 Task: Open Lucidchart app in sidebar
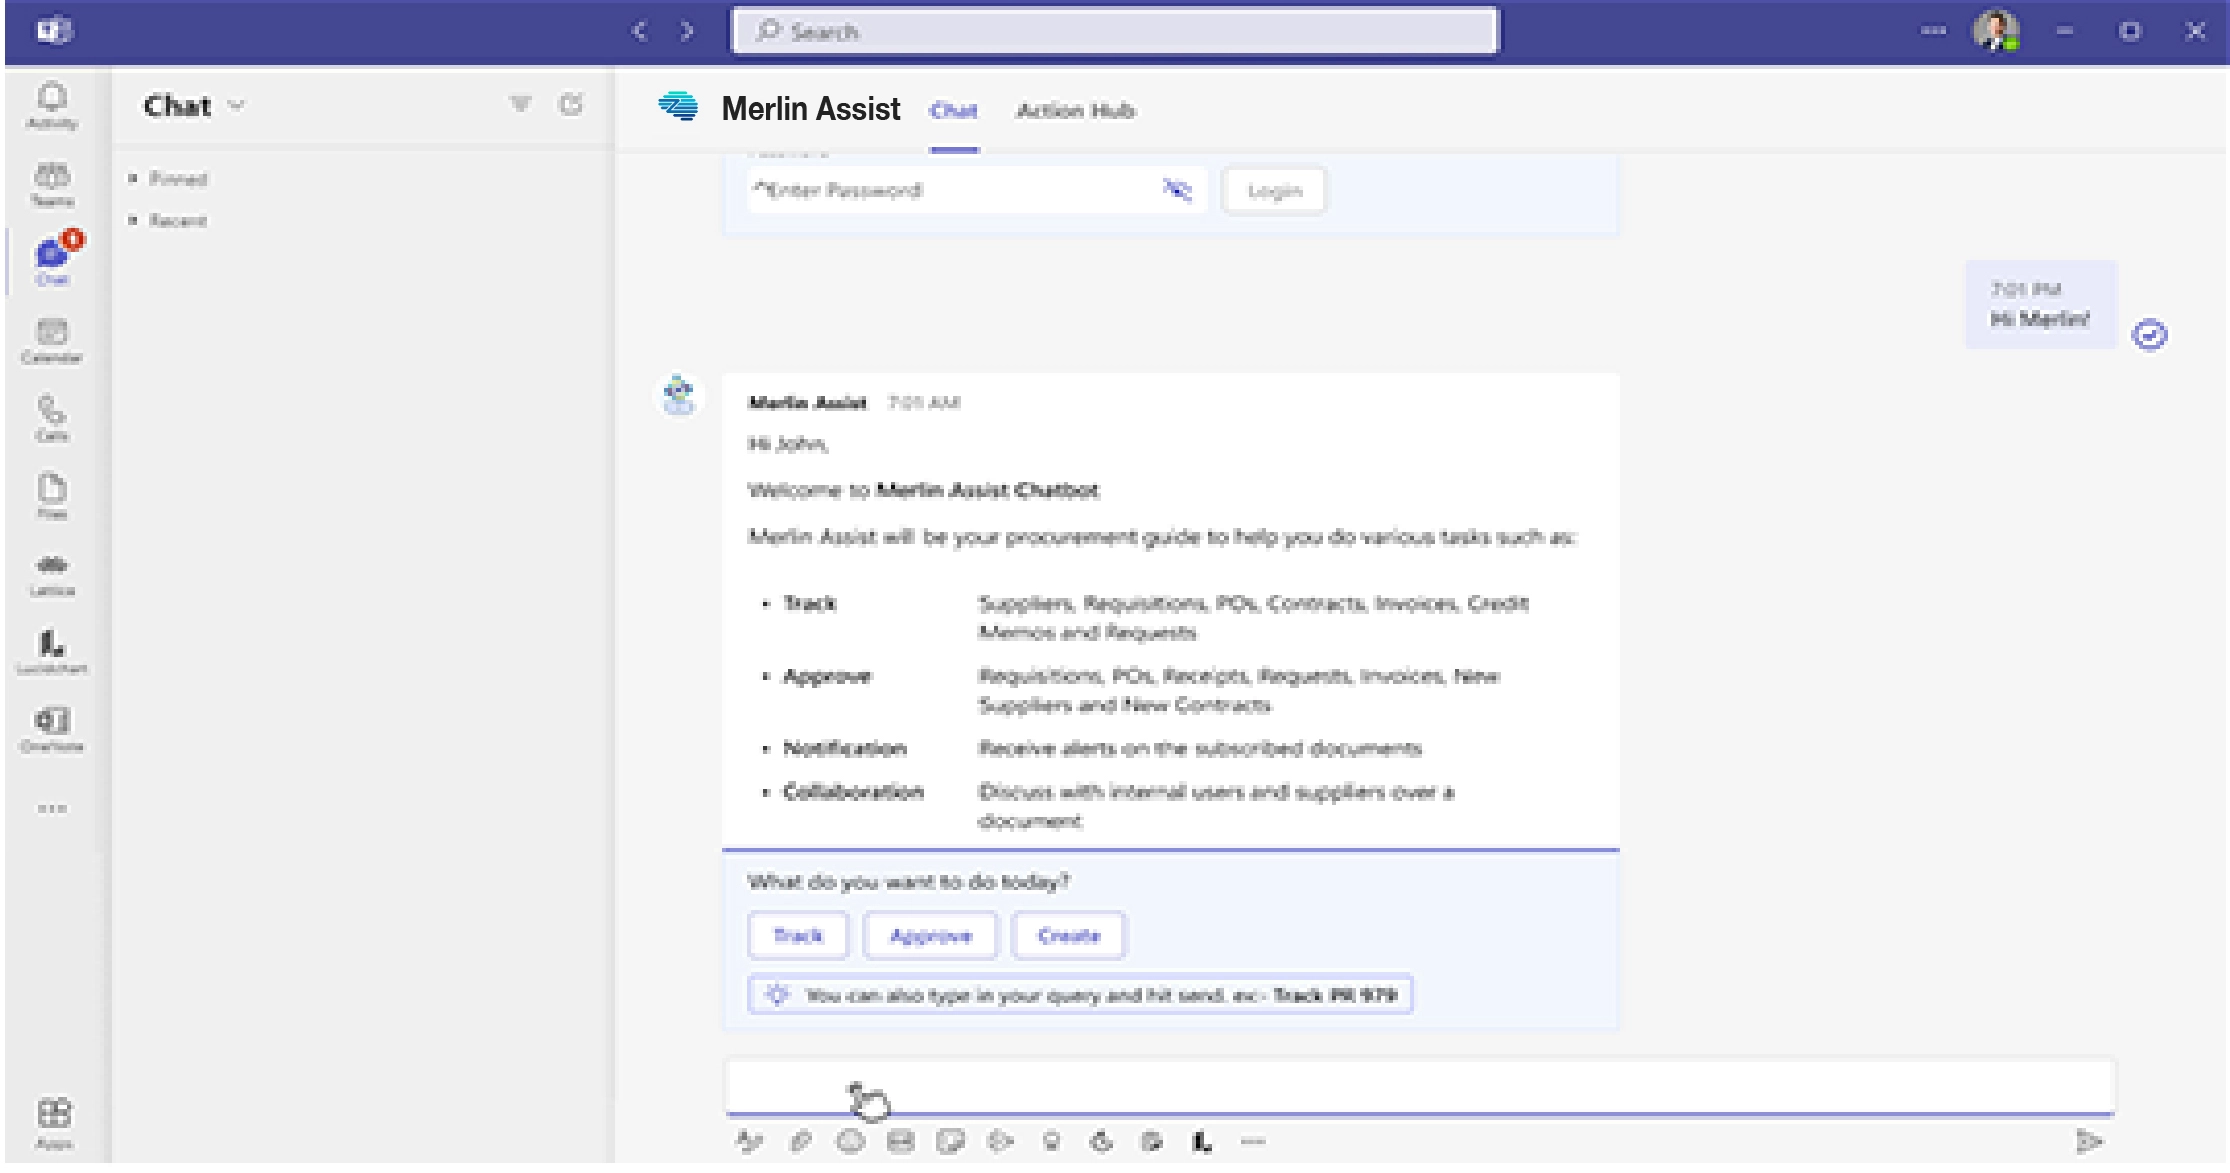52,651
